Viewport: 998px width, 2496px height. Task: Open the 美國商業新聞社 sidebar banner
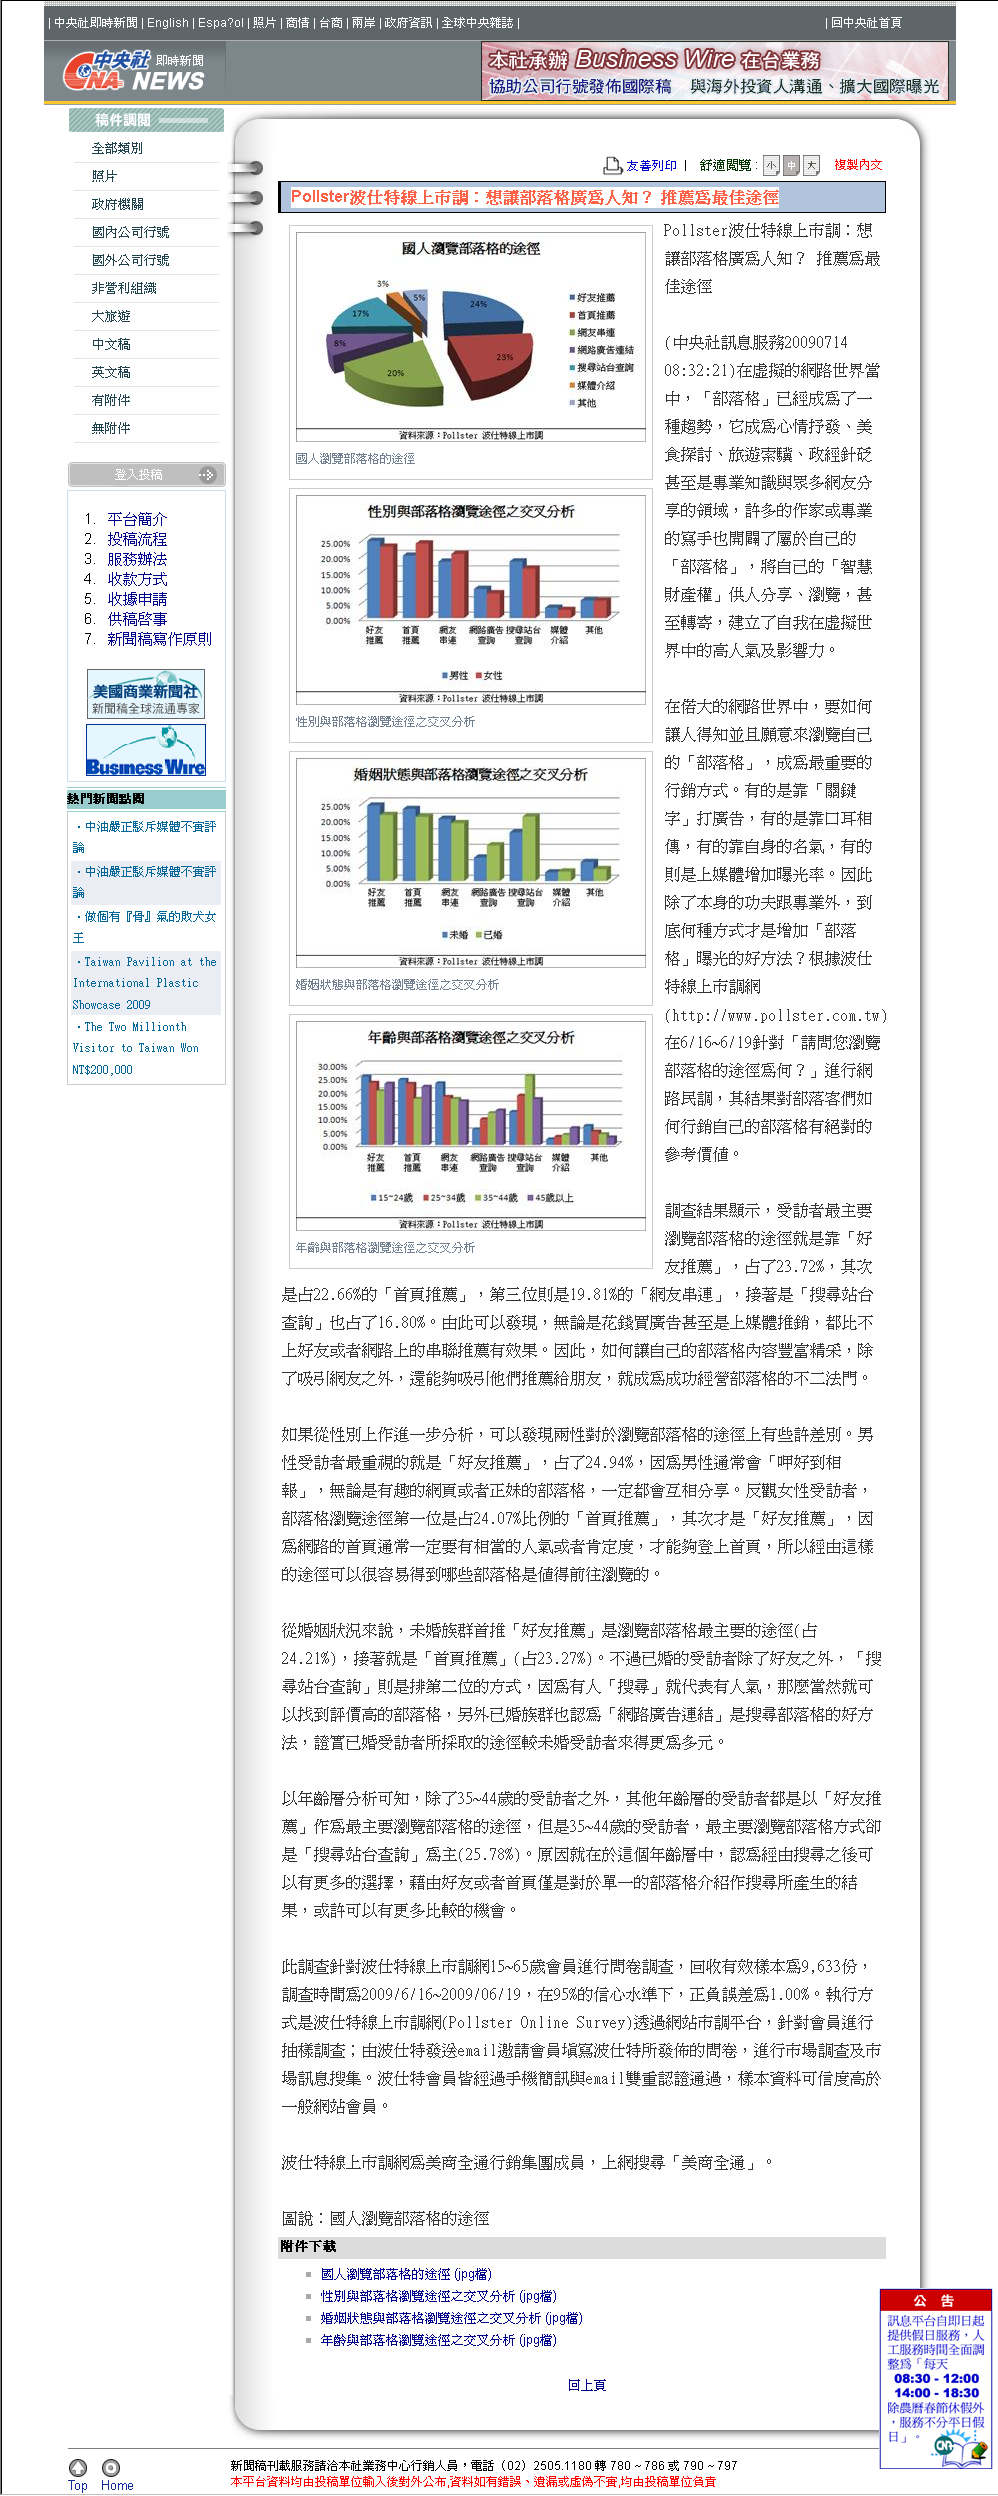pos(146,694)
